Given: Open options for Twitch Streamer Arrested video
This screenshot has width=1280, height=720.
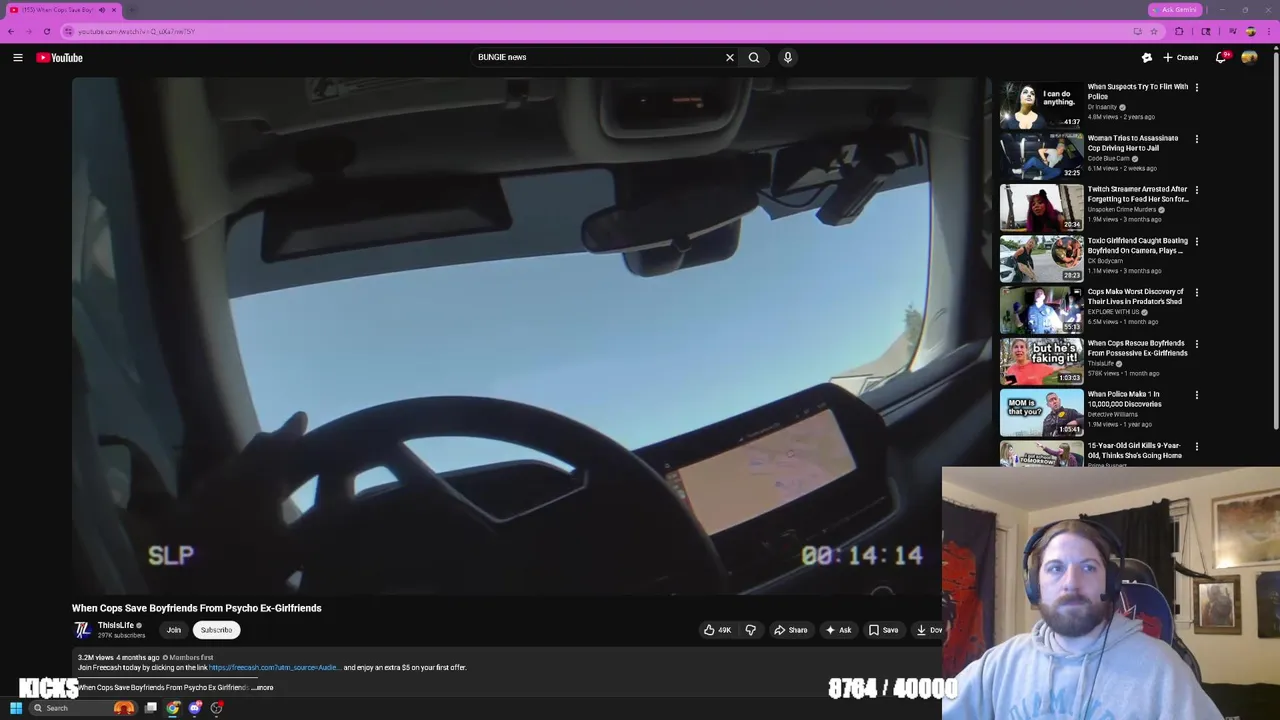Looking at the screenshot, I should tap(1196, 190).
